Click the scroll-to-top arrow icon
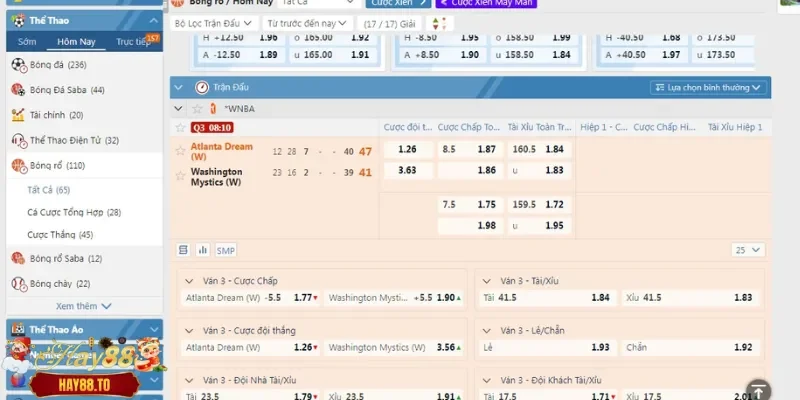This screenshot has width=800, height=400. point(760,390)
